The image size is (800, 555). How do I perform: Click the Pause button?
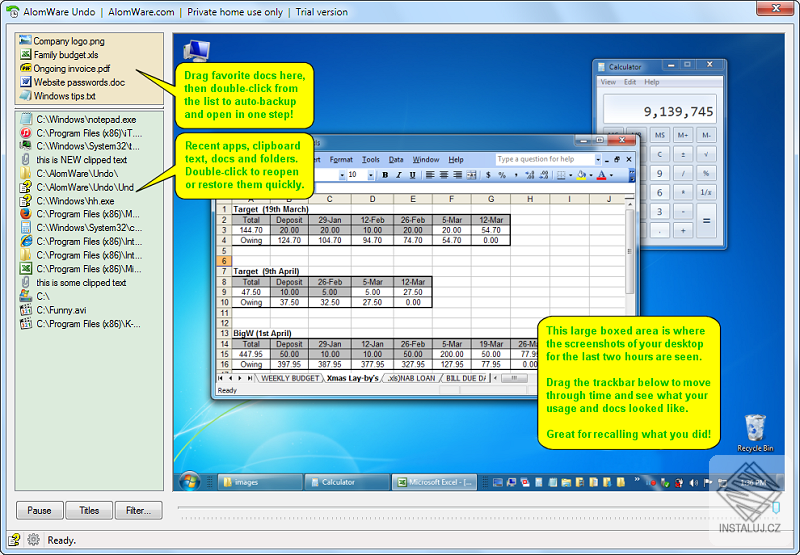39,510
